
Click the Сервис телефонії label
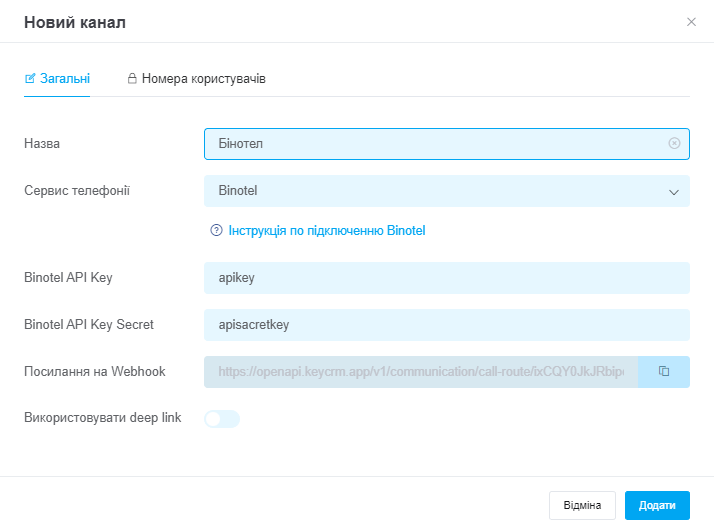77,190
